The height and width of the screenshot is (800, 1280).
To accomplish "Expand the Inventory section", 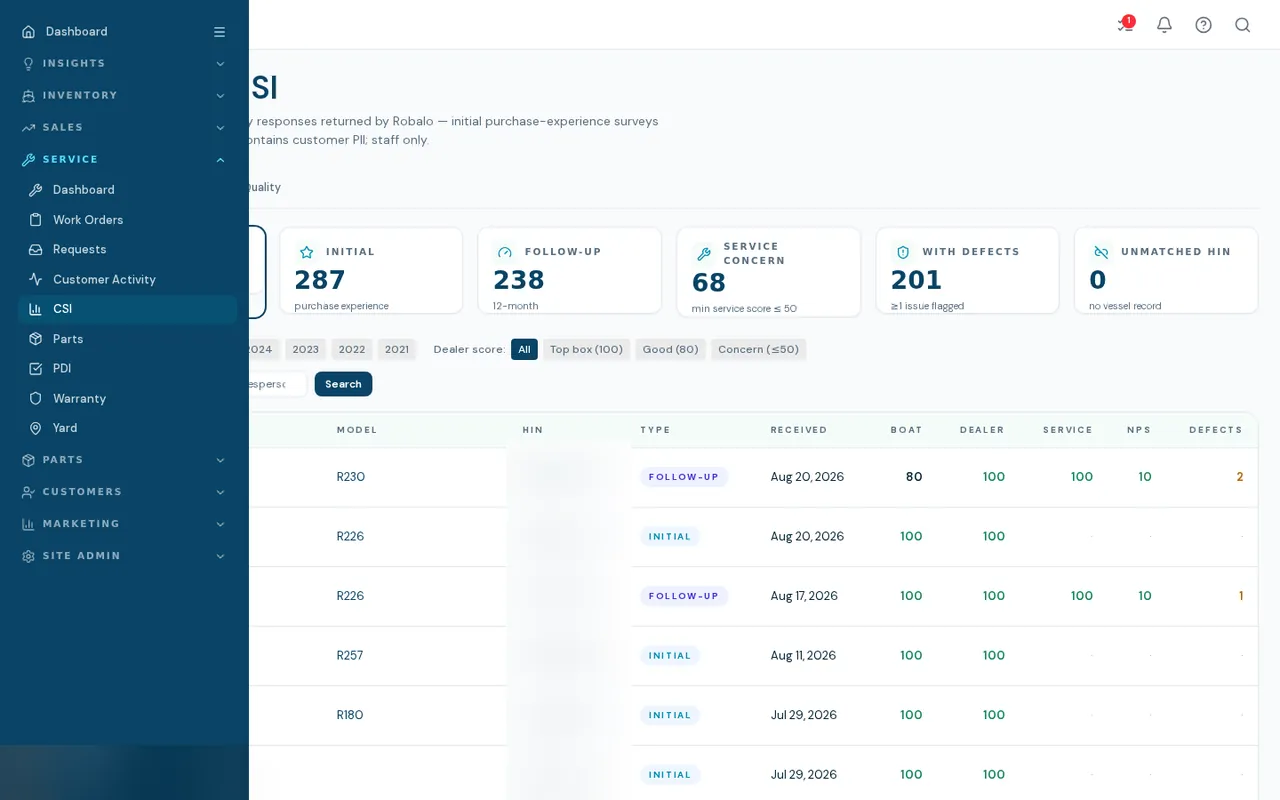I will click(124, 96).
